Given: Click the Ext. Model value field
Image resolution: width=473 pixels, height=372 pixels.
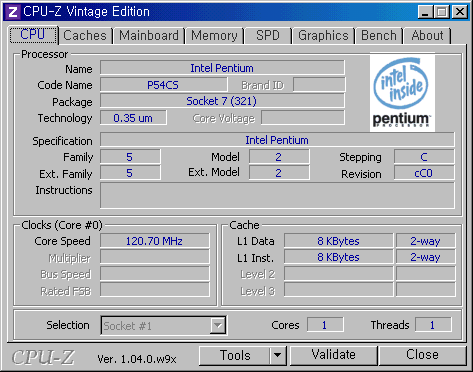Looking at the screenshot, I should click(279, 173).
